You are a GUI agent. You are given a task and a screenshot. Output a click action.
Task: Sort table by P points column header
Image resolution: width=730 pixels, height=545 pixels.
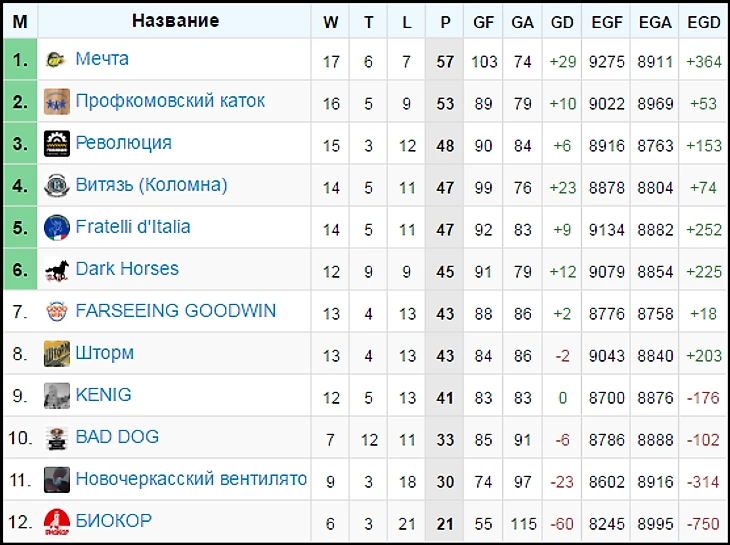pos(445,21)
